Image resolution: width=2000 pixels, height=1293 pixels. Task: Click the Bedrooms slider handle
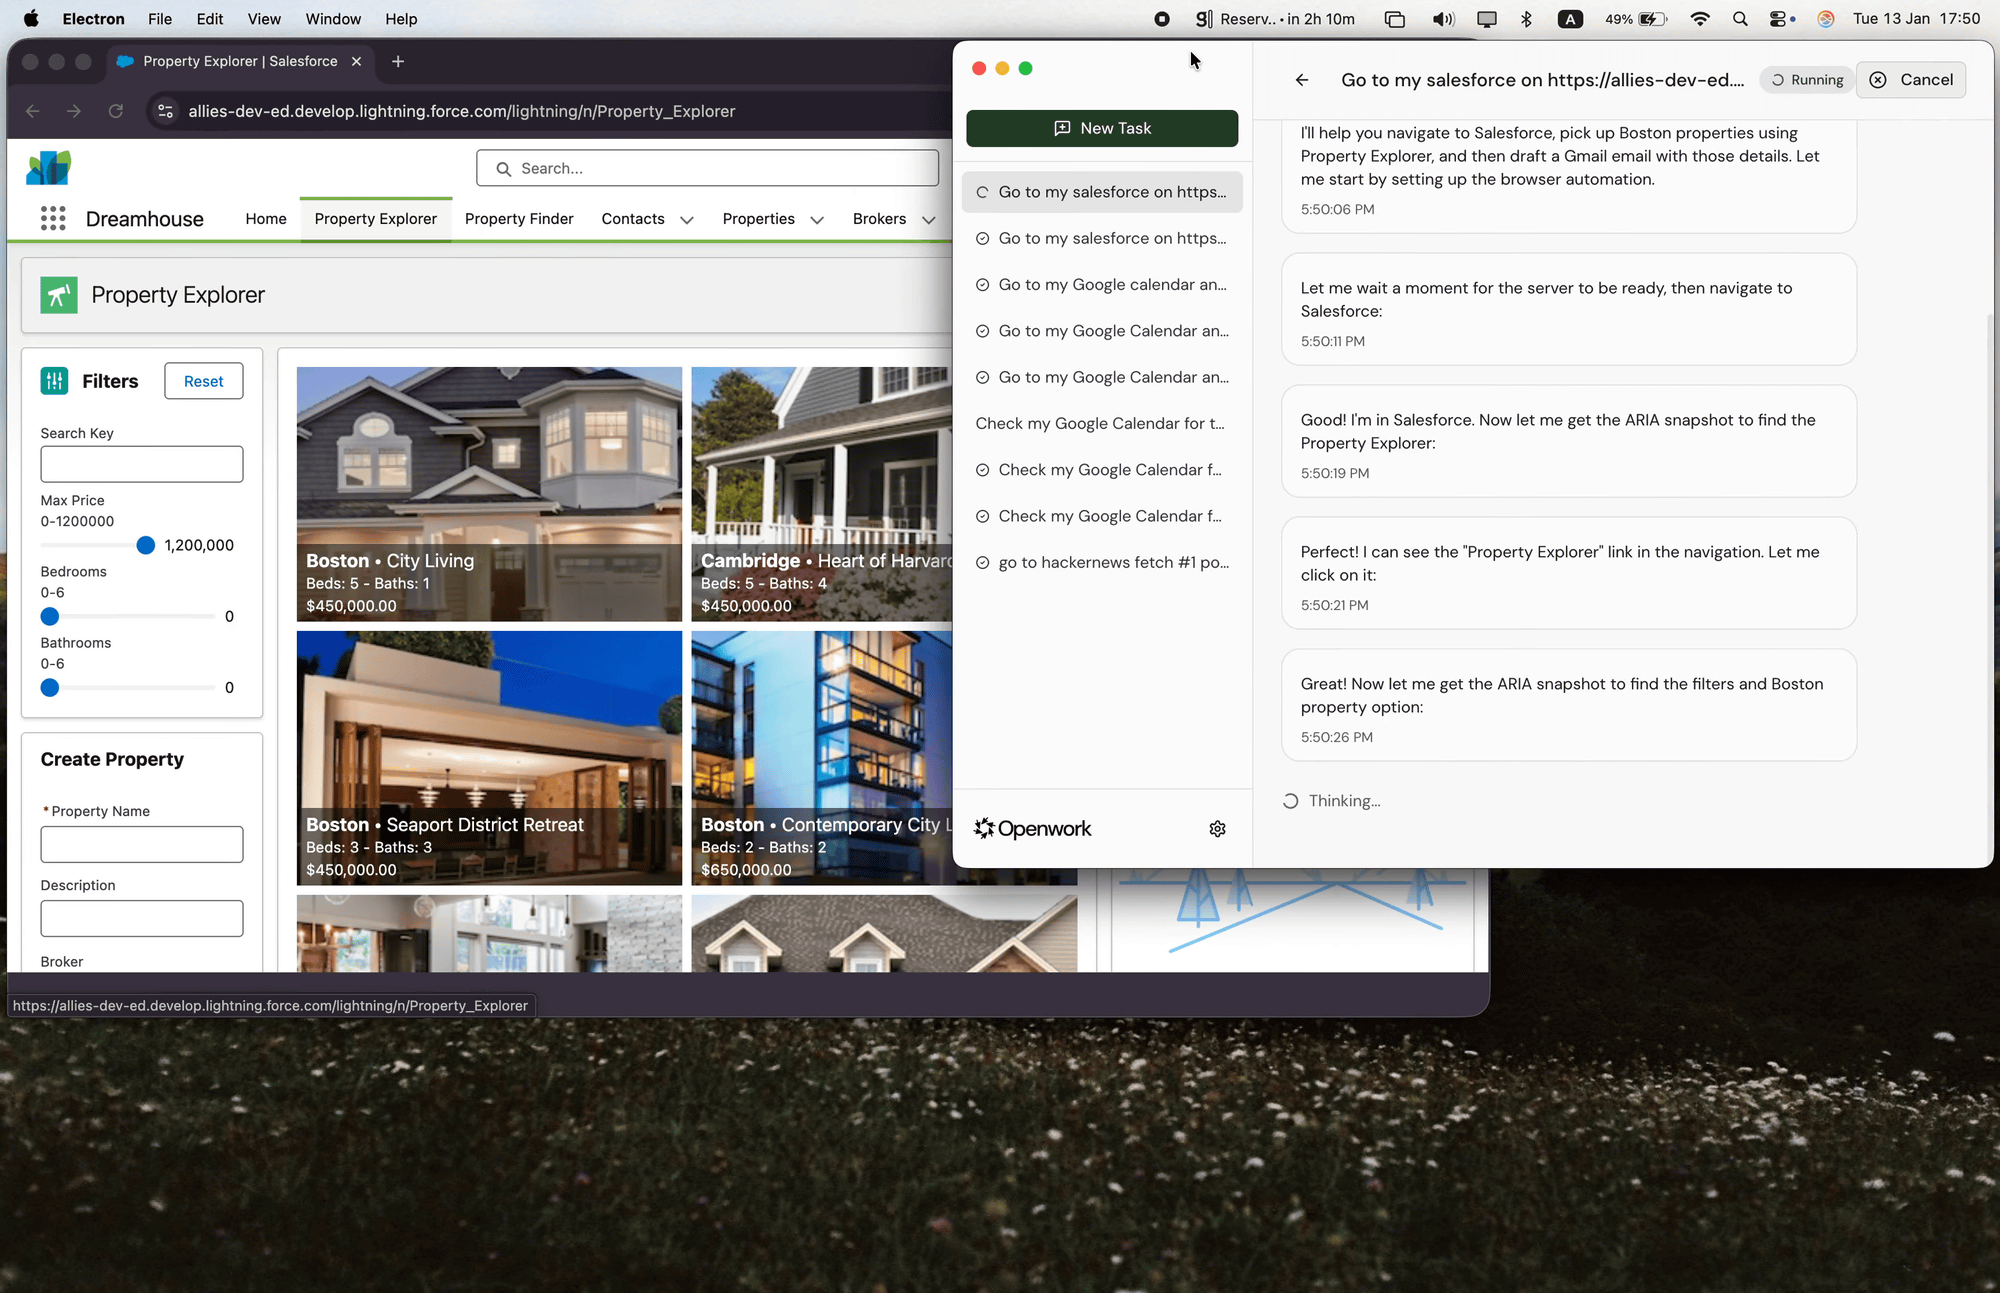click(50, 616)
